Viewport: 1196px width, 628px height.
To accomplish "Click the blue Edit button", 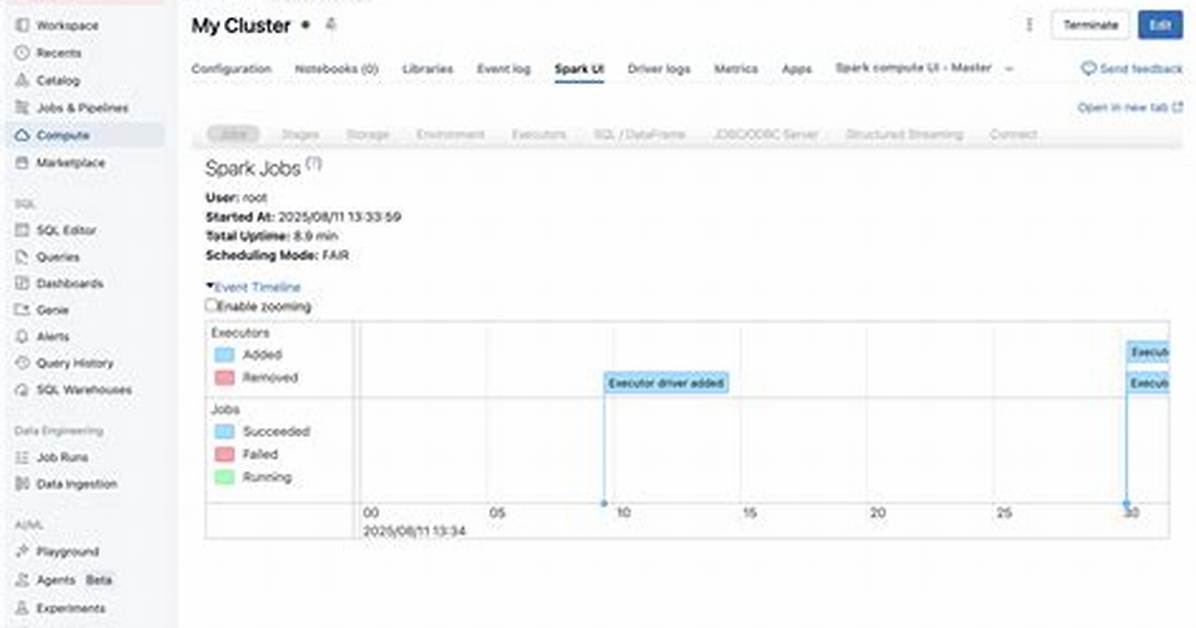I will tap(1160, 25).
